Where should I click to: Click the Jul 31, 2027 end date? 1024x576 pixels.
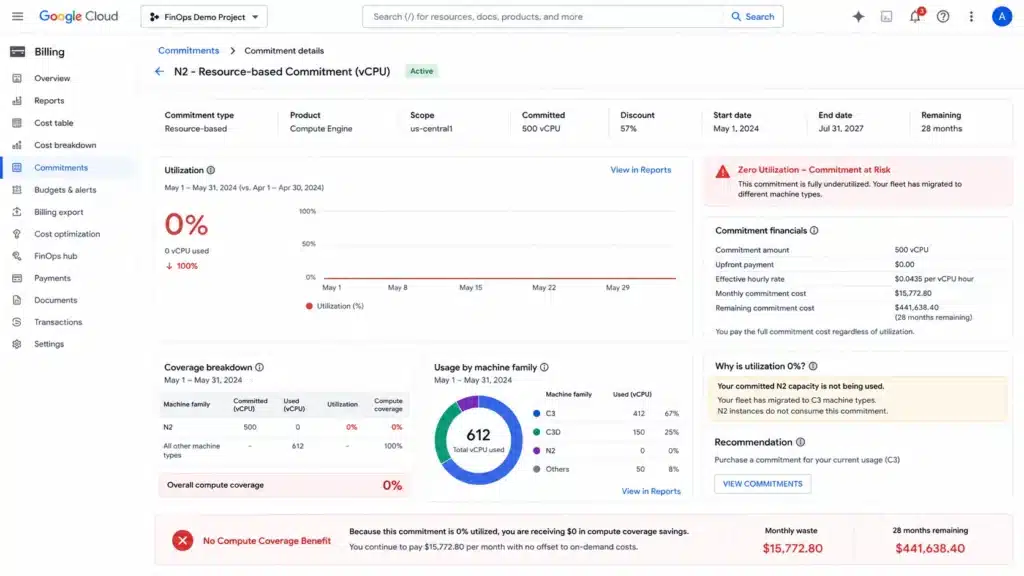point(840,129)
